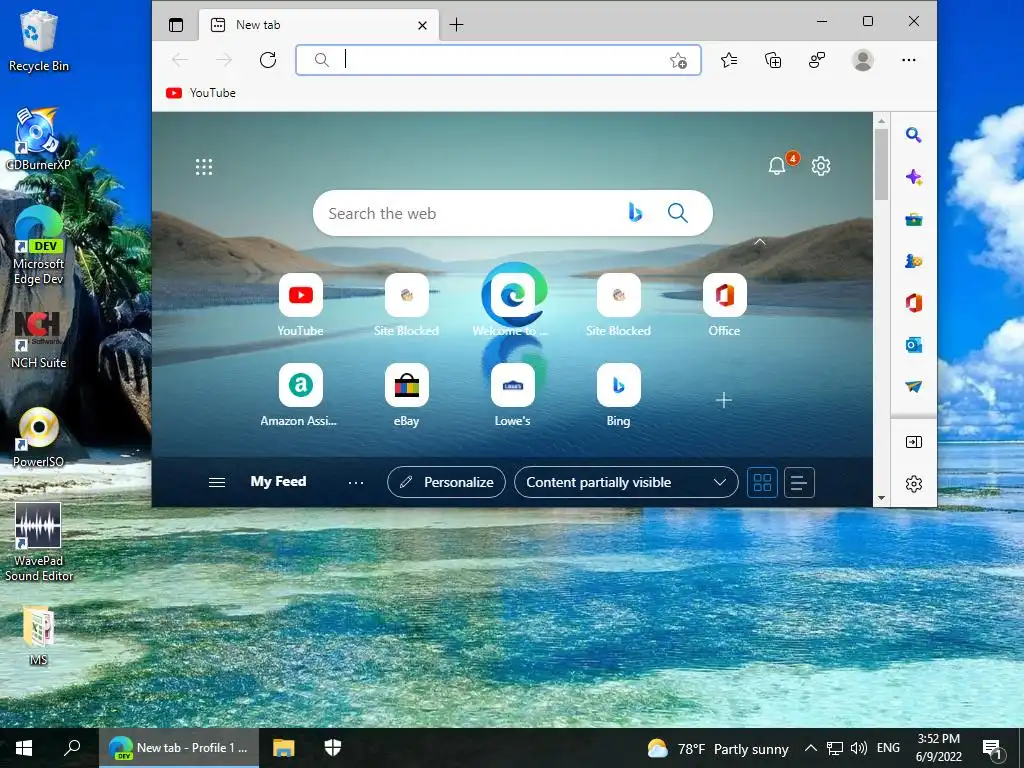This screenshot has width=1024, height=768.
Task: Open page settings gear on new tab
Action: coord(821,166)
